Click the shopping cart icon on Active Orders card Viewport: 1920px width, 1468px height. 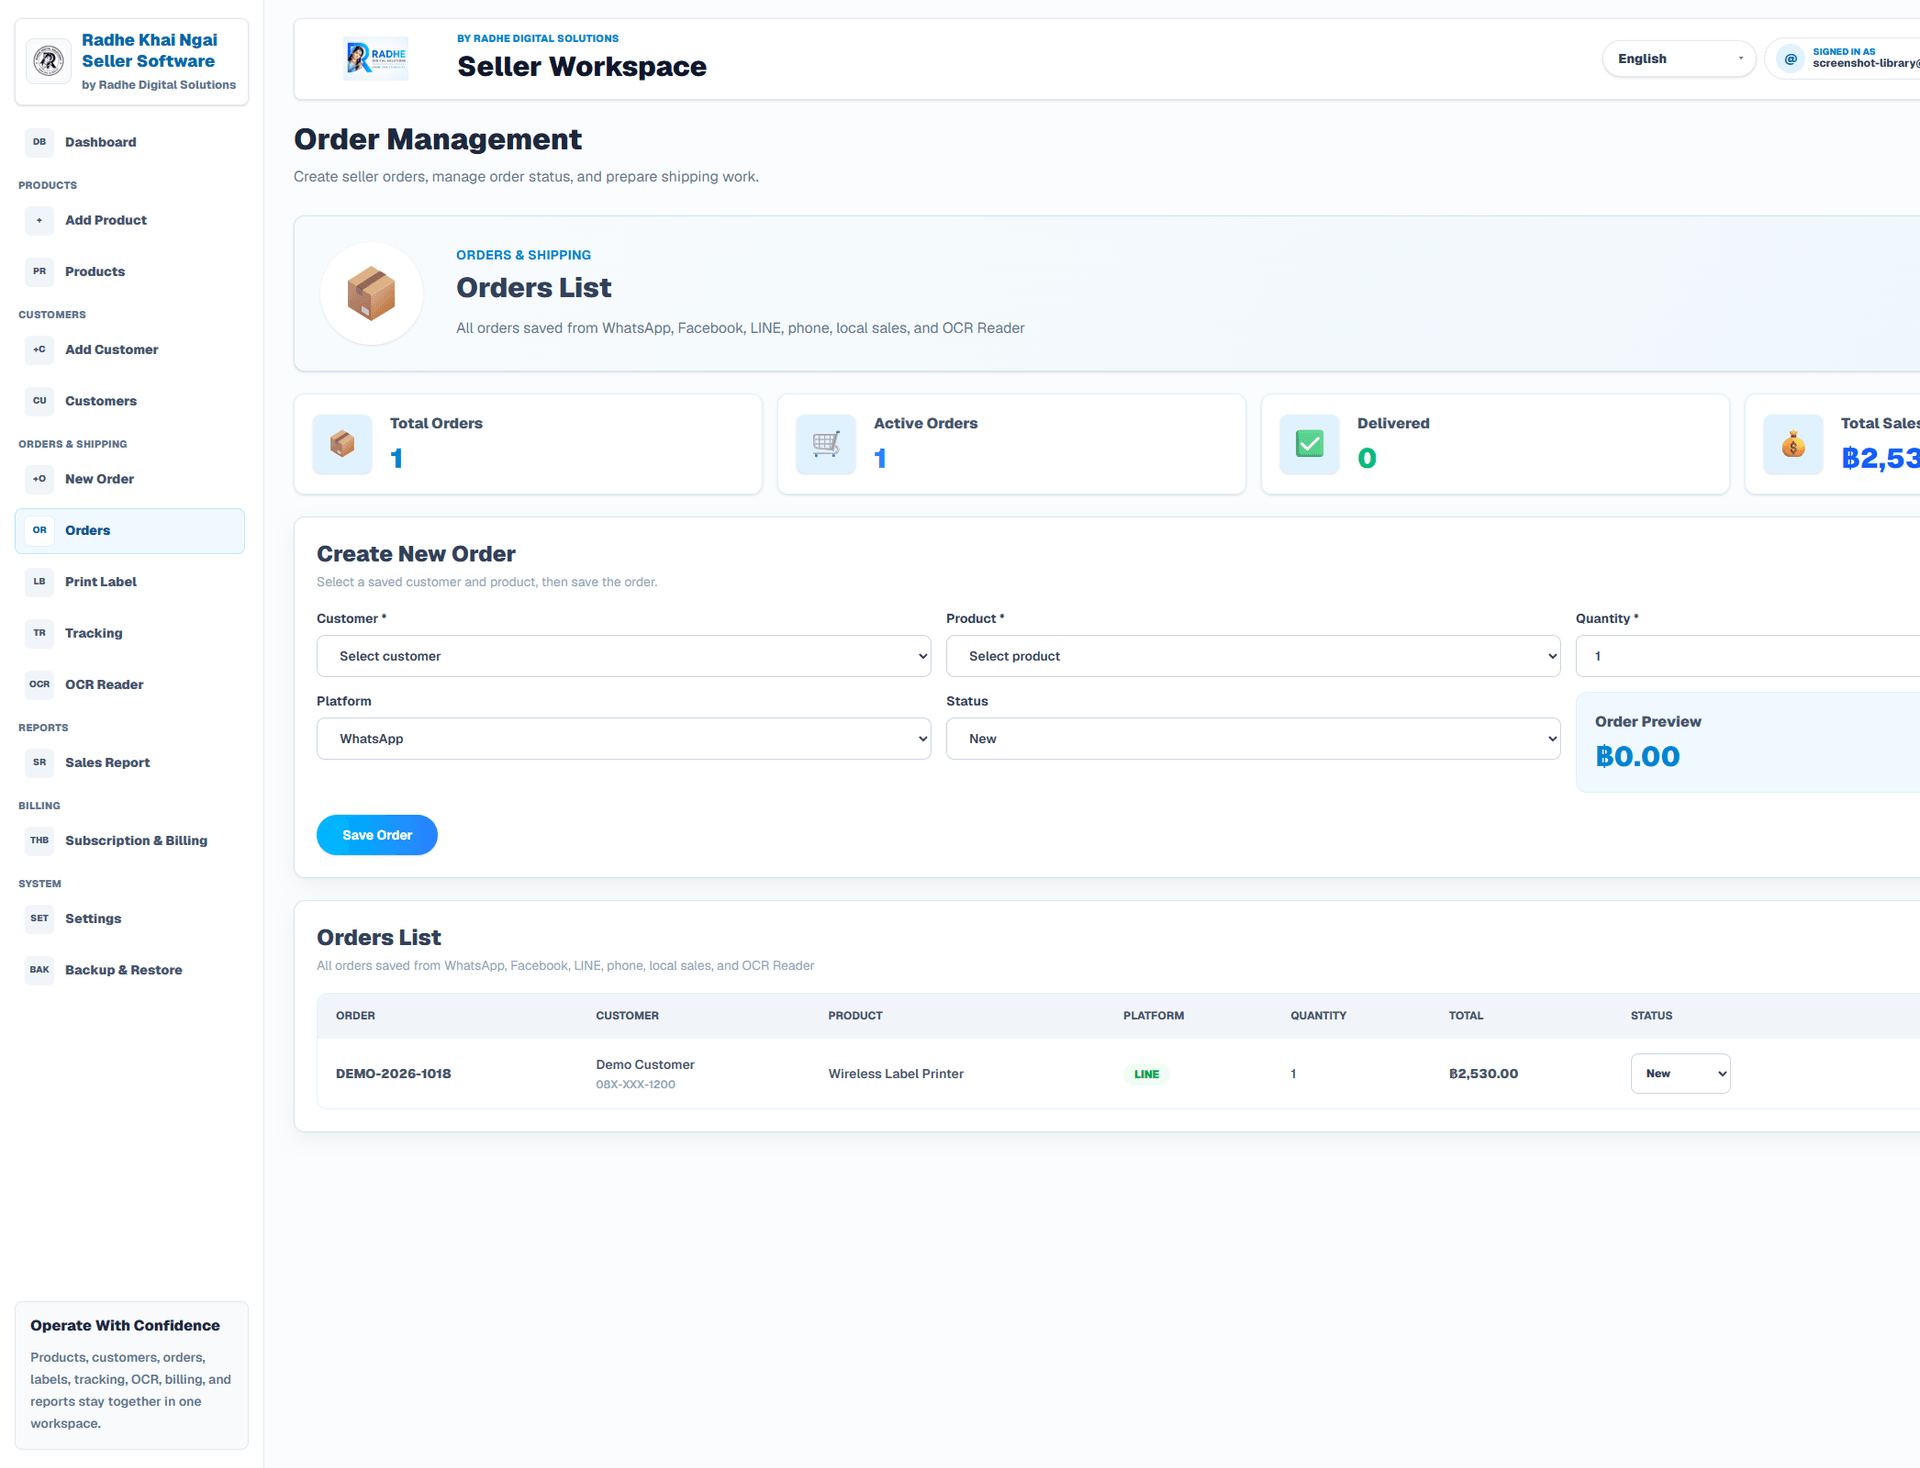click(826, 444)
